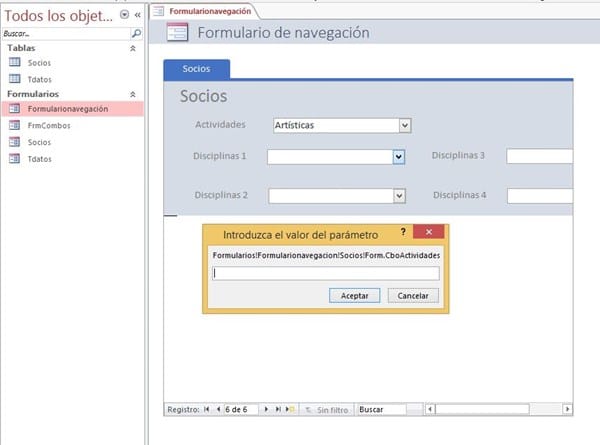Collapse the Formularios group
Screen dimensions: 600x445
[133, 94]
